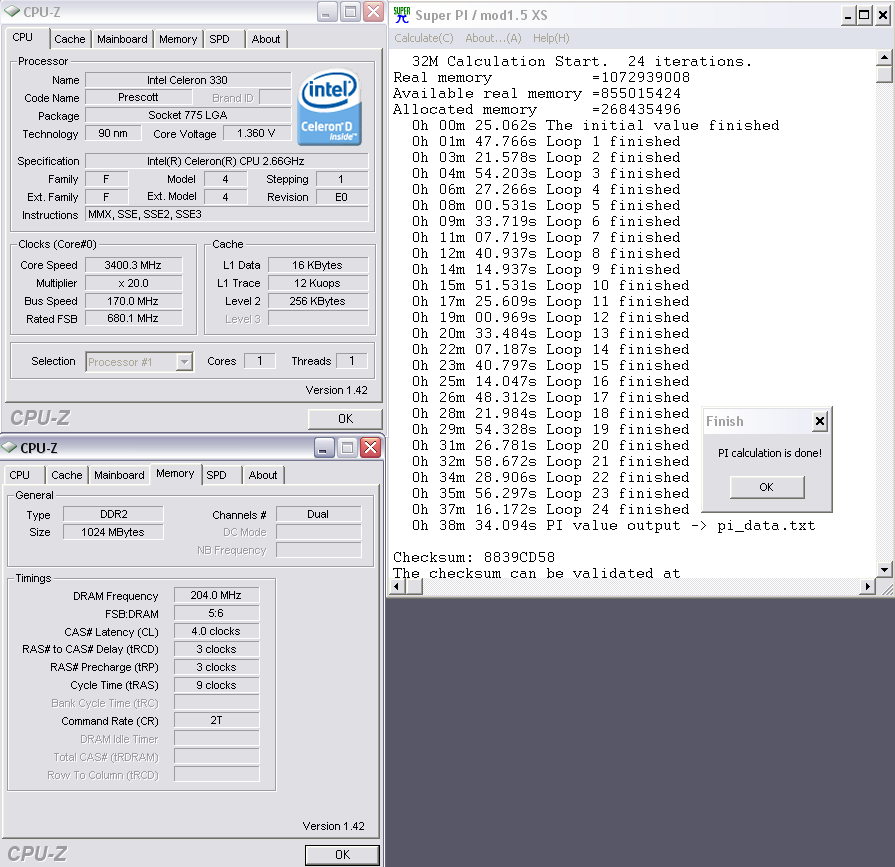Click the Super PI vertical scrollbar up arrow
Screen dimensions: 895x867
[884, 57]
